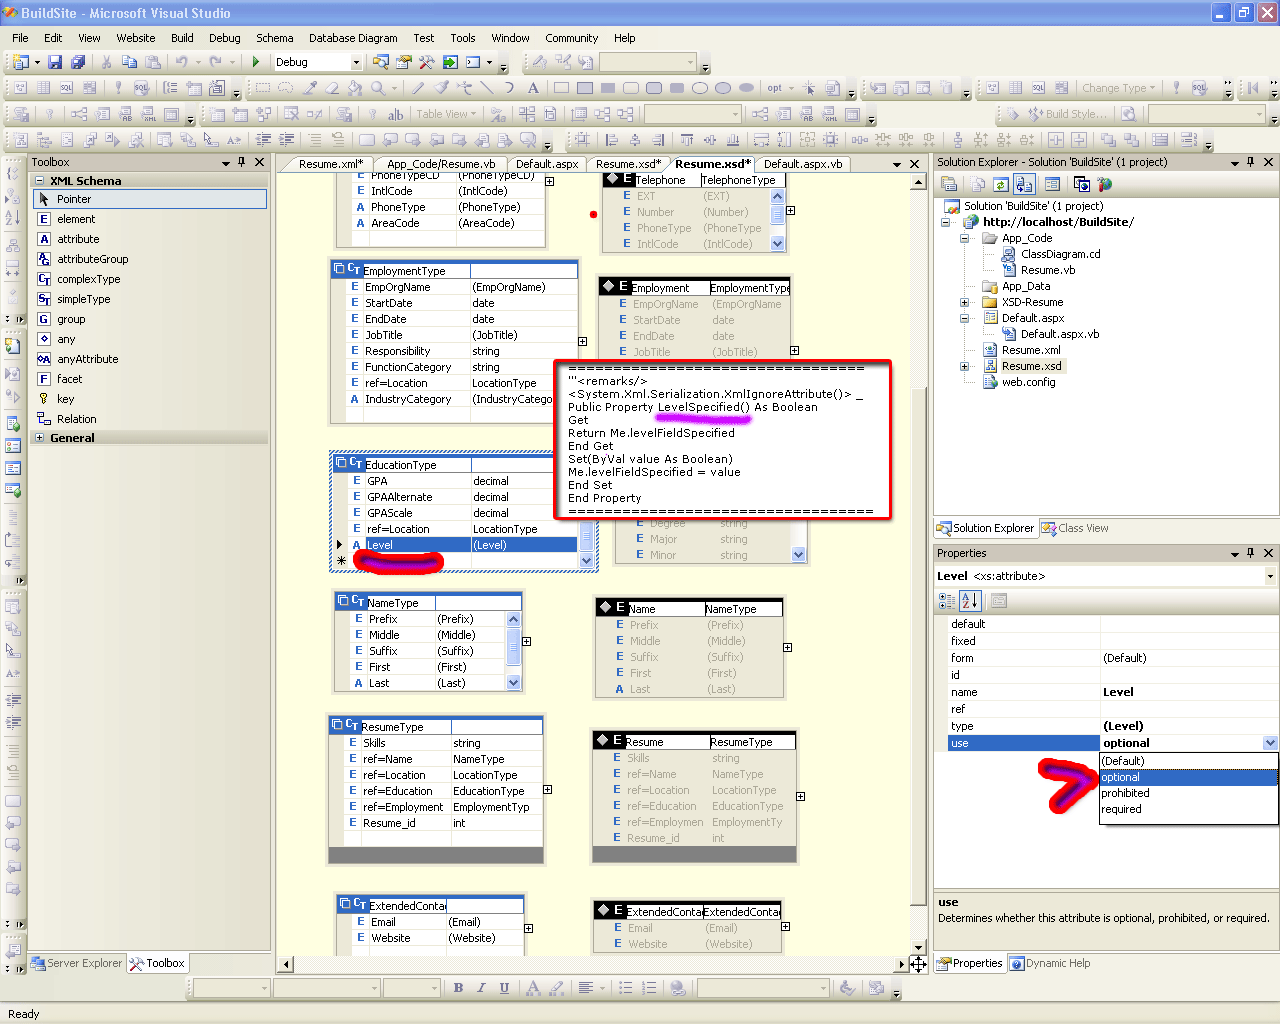Click the Bold formatting icon at bottom

click(458, 988)
